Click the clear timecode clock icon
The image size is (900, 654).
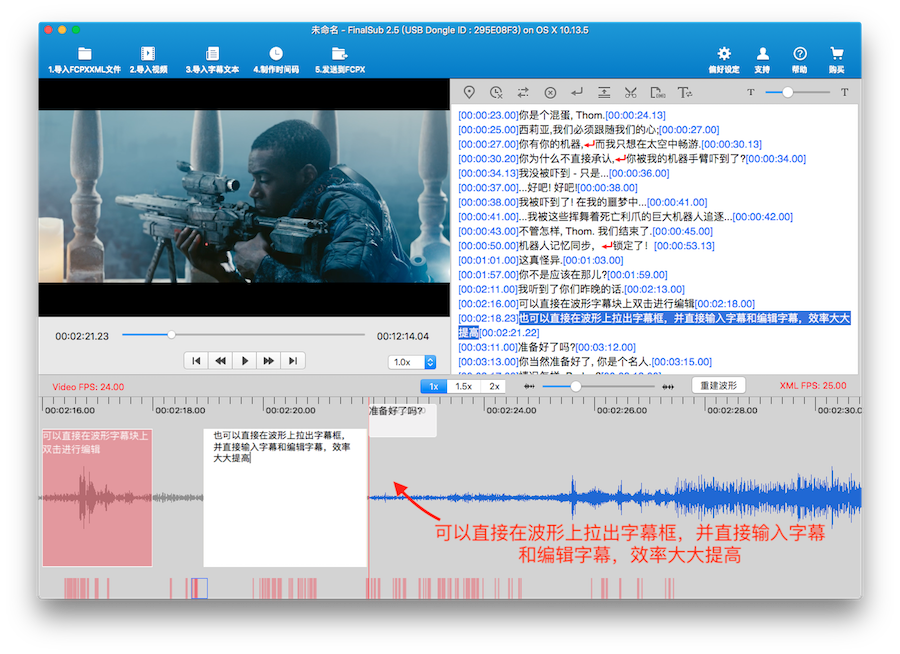click(x=496, y=92)
